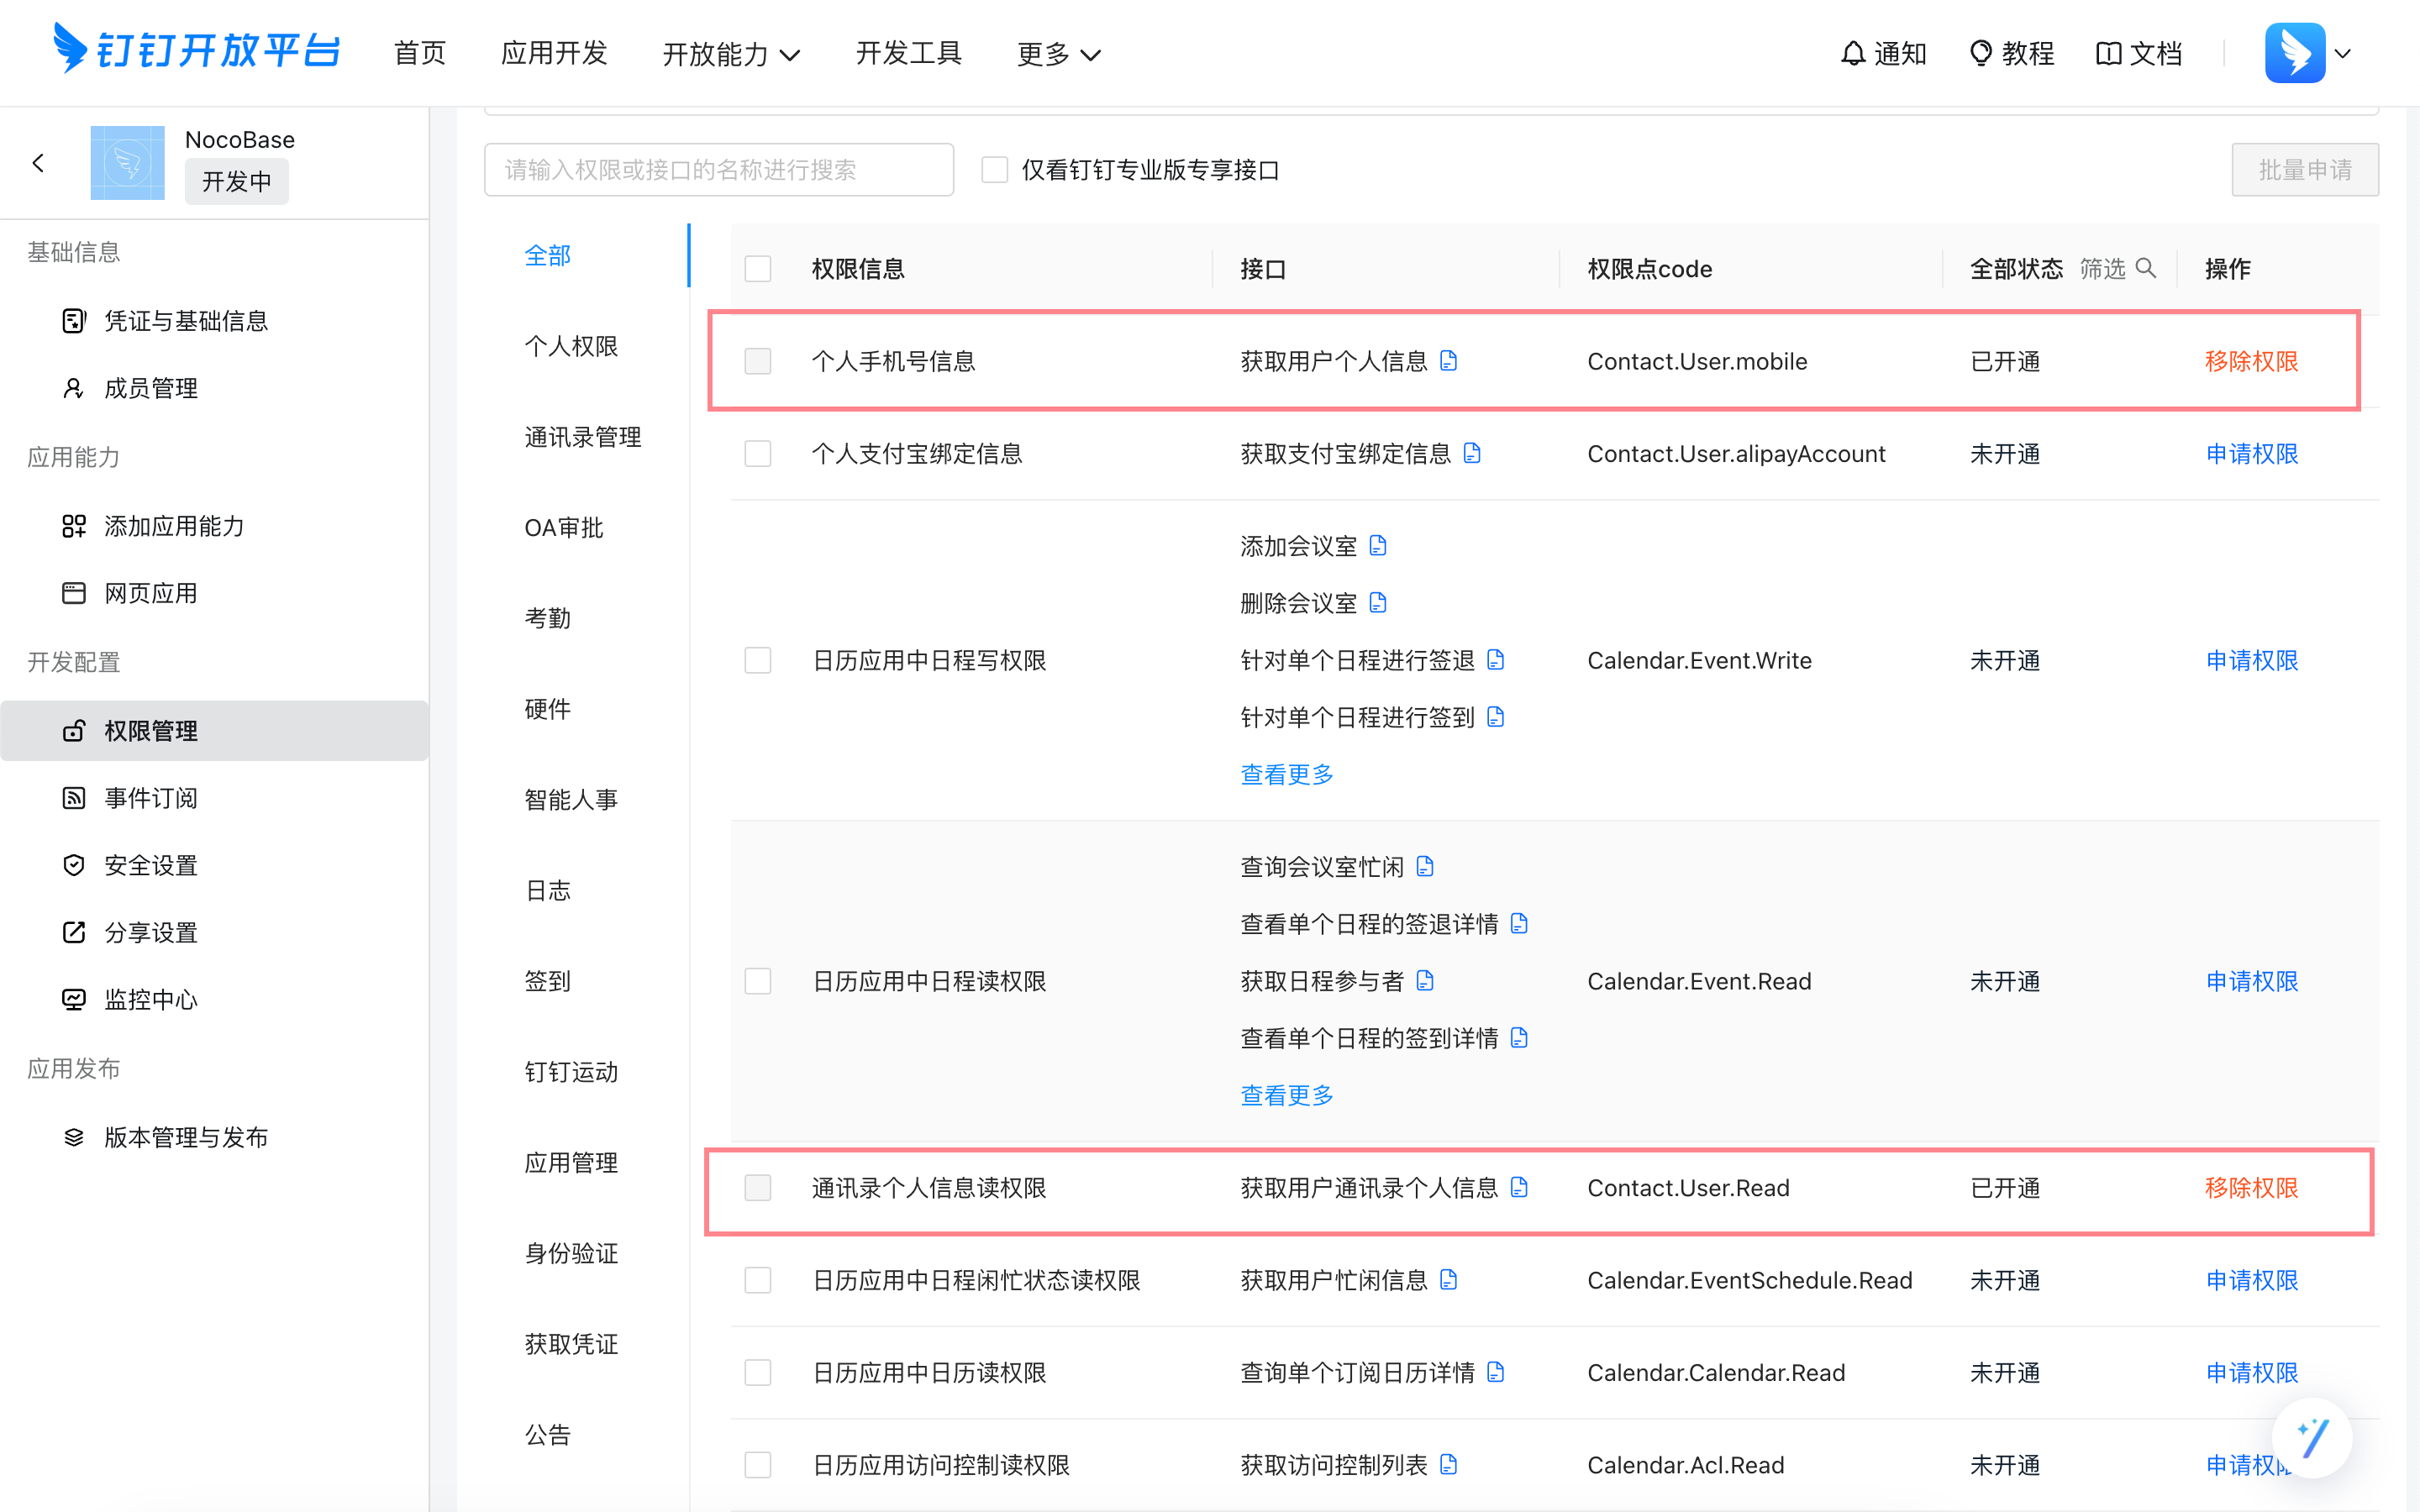Enable 仅看钉钉专业版专享接口 checkbox
This screenshot has width=2420, height=1512.
pyautogui.click(x=994, y=170)
